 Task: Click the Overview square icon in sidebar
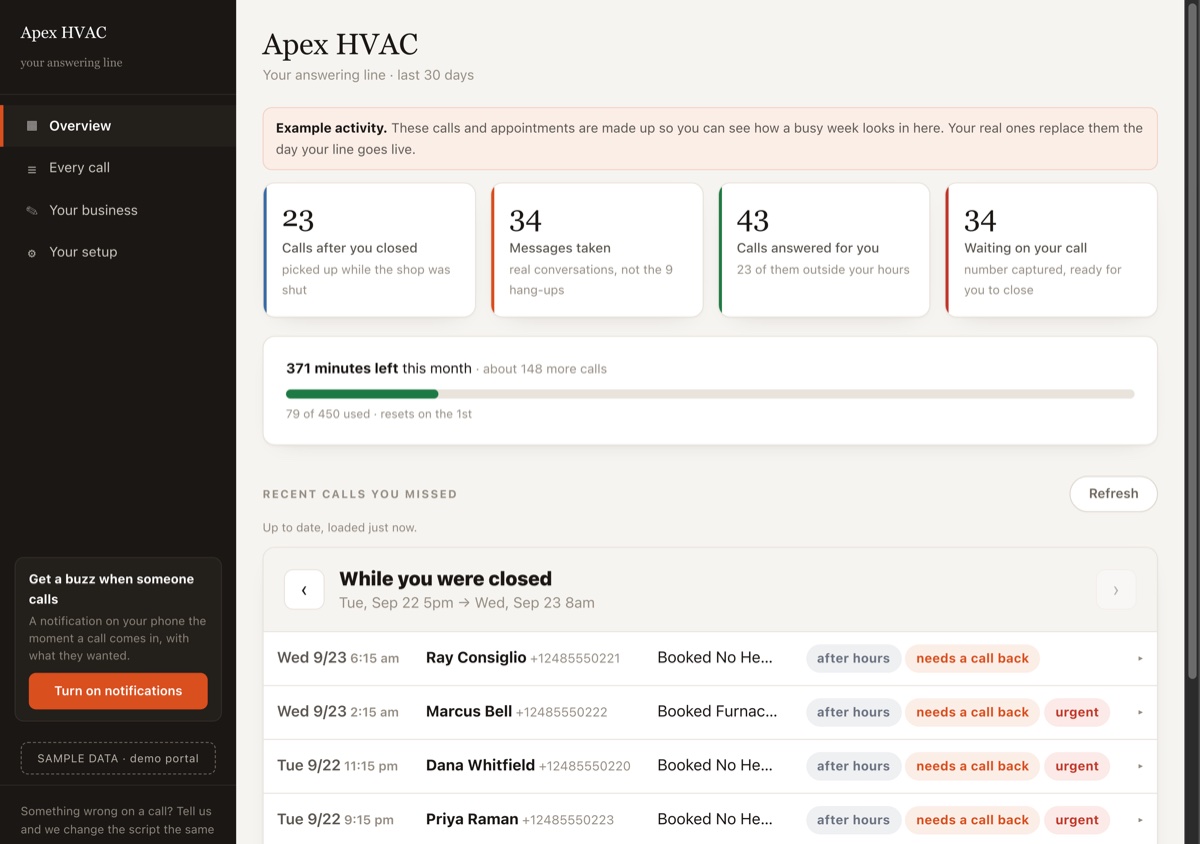[32, 126]
